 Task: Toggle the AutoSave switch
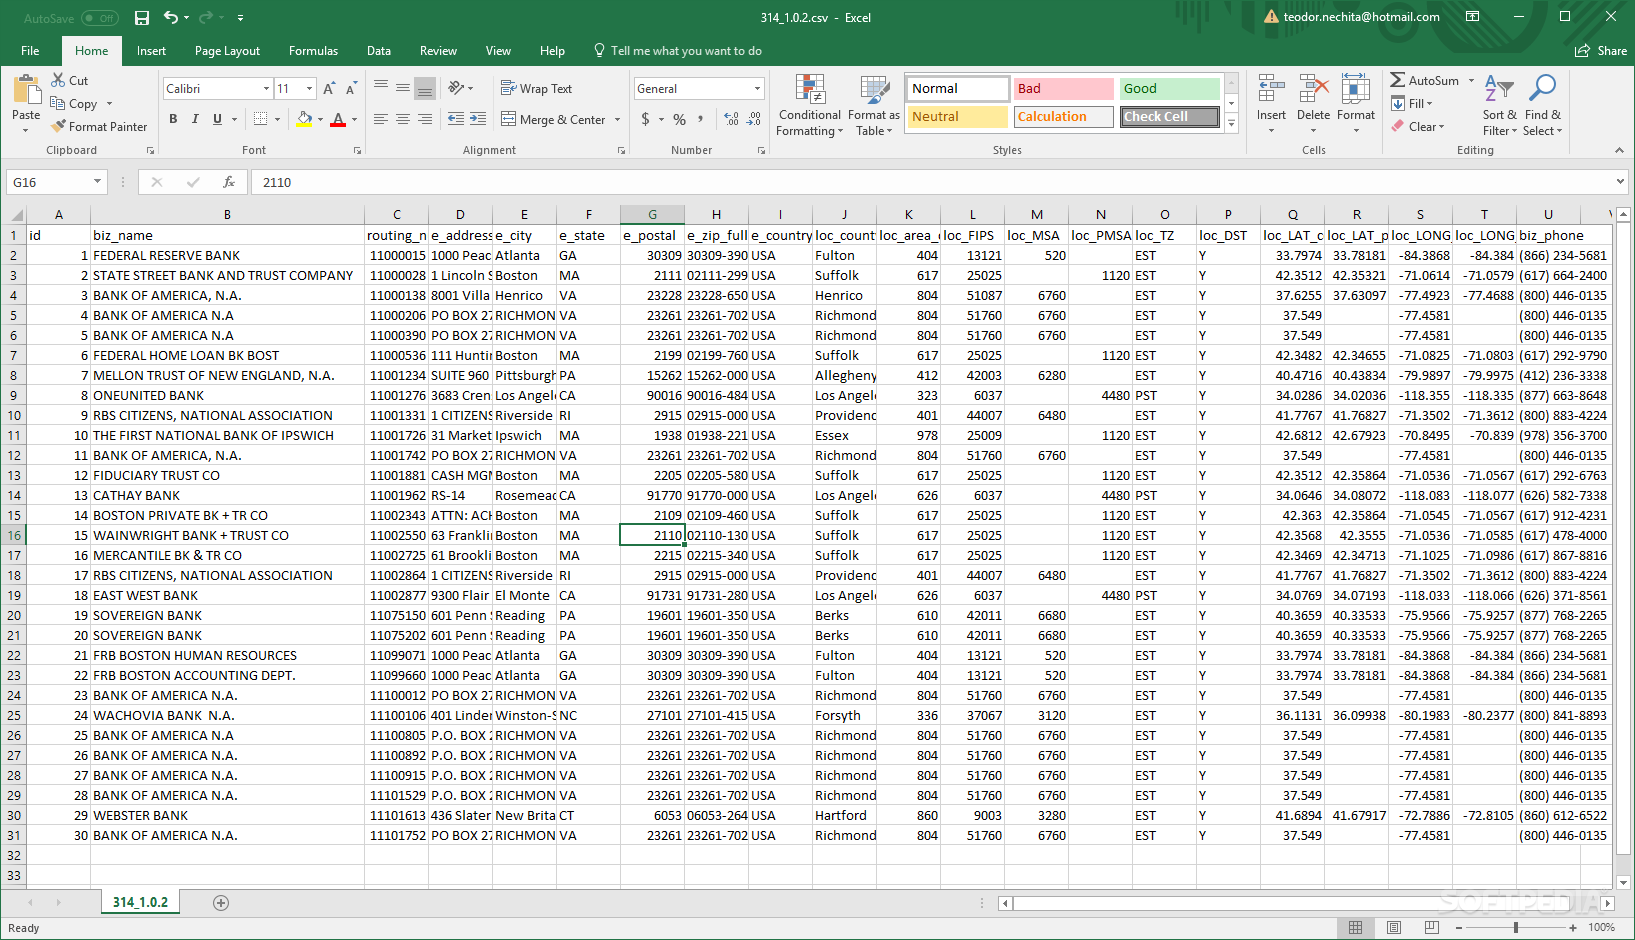click(x=99, y=18)
